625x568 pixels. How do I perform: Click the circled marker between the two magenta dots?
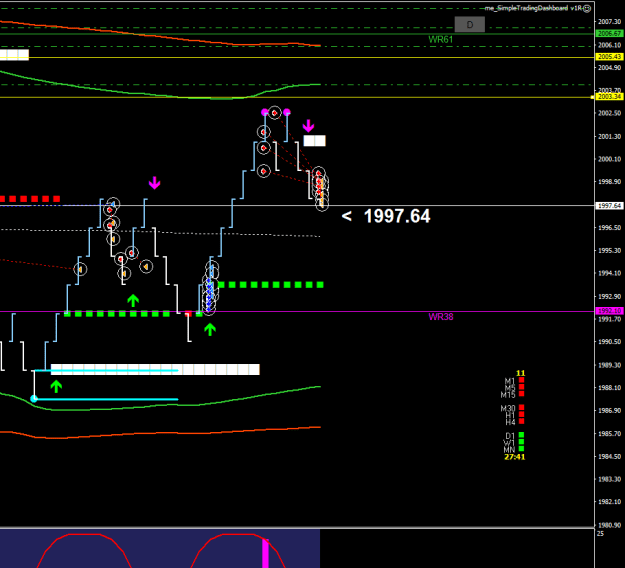click(275, 113)
